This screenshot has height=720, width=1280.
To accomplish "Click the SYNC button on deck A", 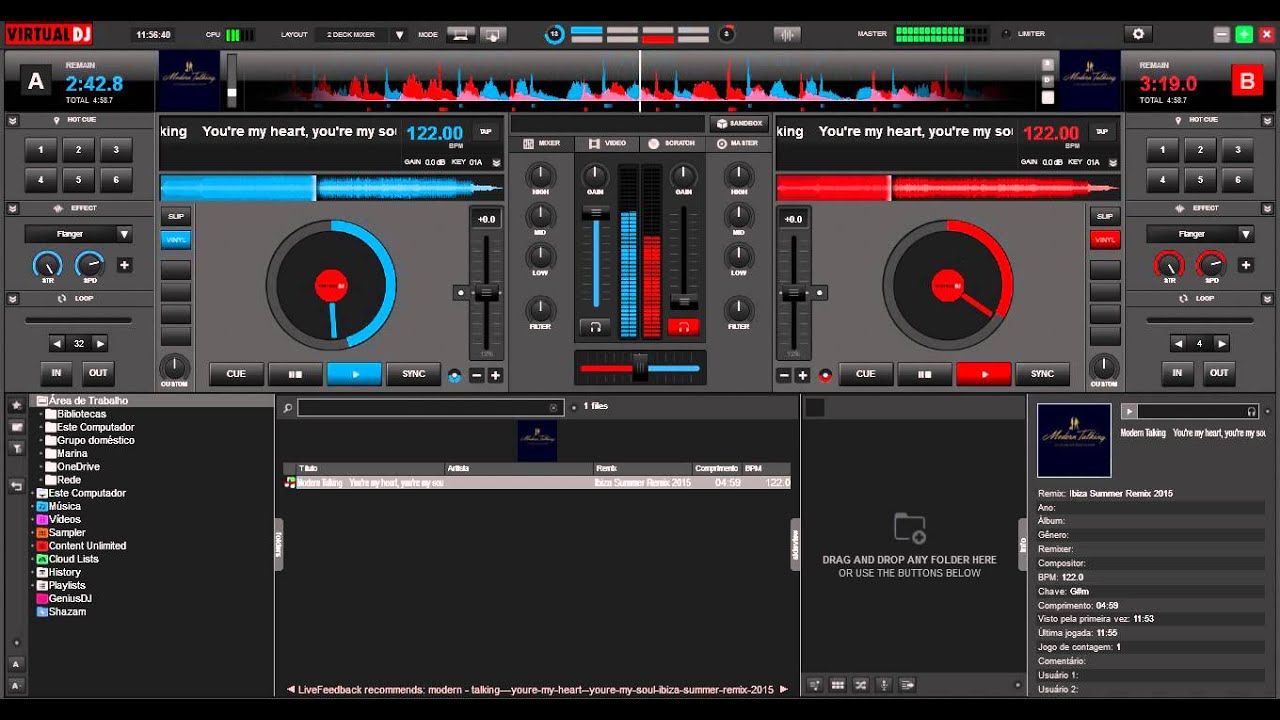I will 414,374.
